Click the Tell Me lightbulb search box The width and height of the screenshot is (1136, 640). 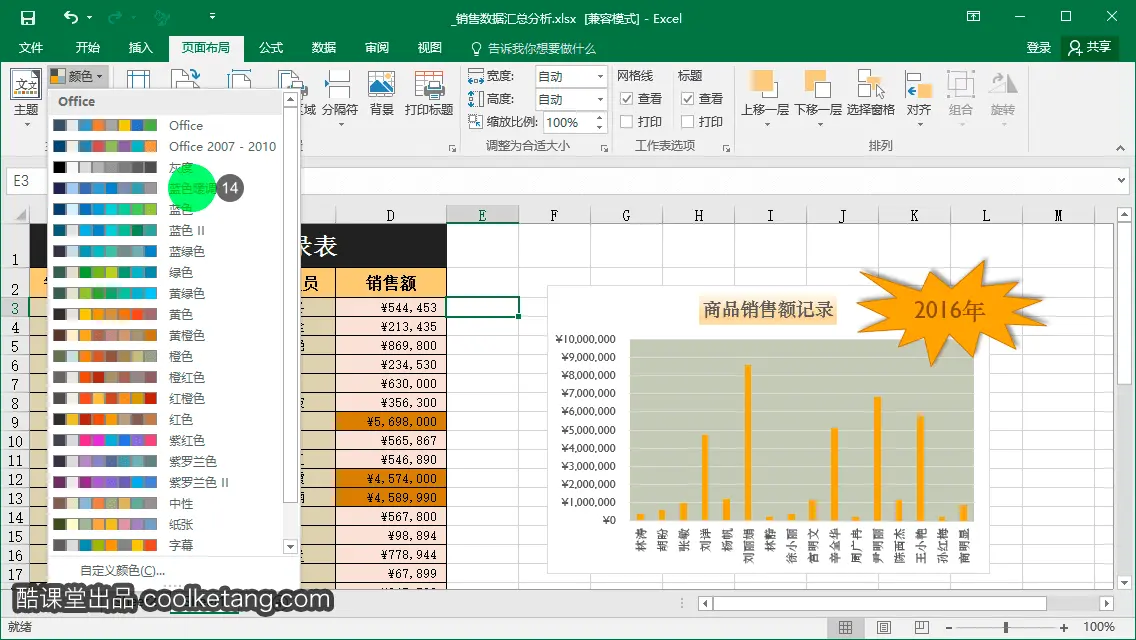click(533, 49)
